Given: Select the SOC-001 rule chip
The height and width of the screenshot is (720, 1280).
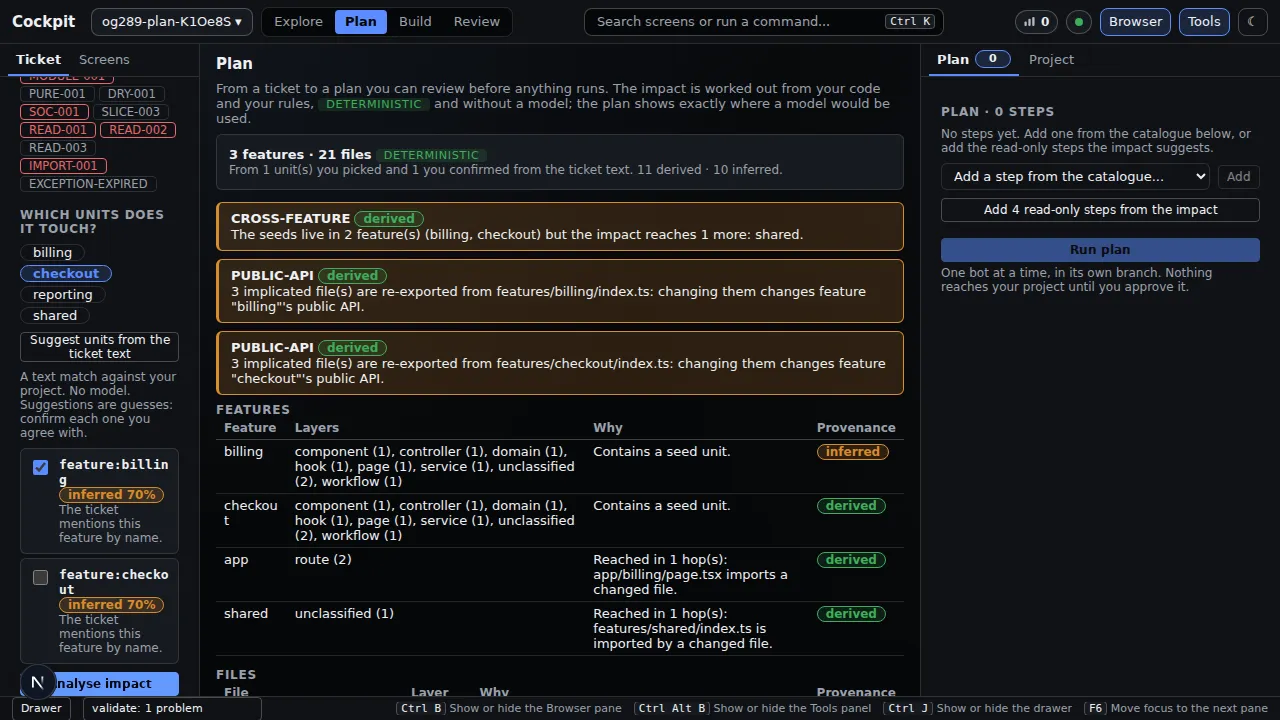Looking at the screenshot, I should point(54,111).
